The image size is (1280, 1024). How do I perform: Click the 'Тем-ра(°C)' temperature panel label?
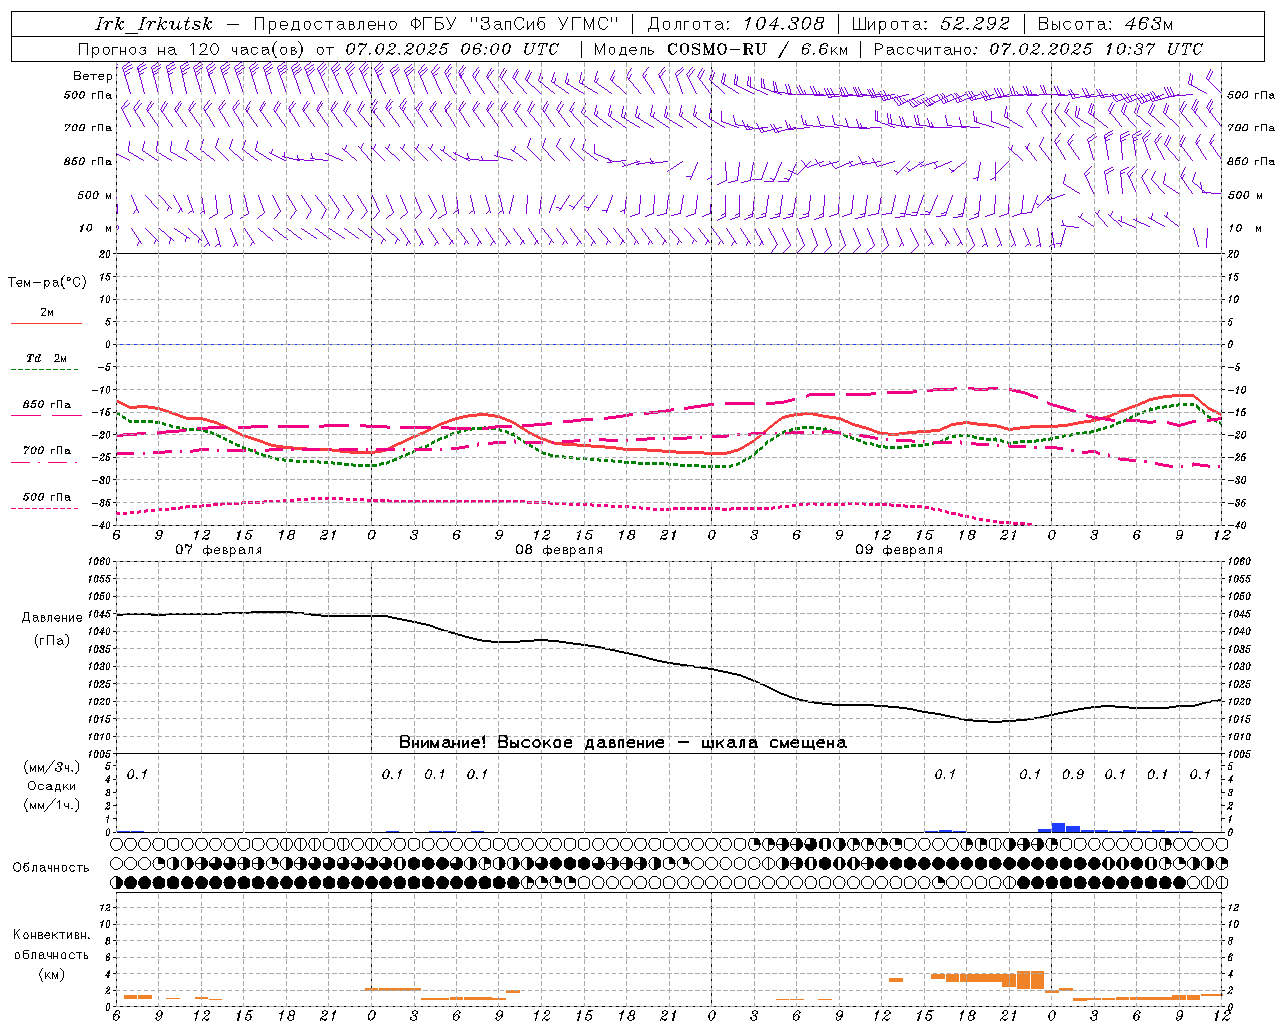point(47,283)
